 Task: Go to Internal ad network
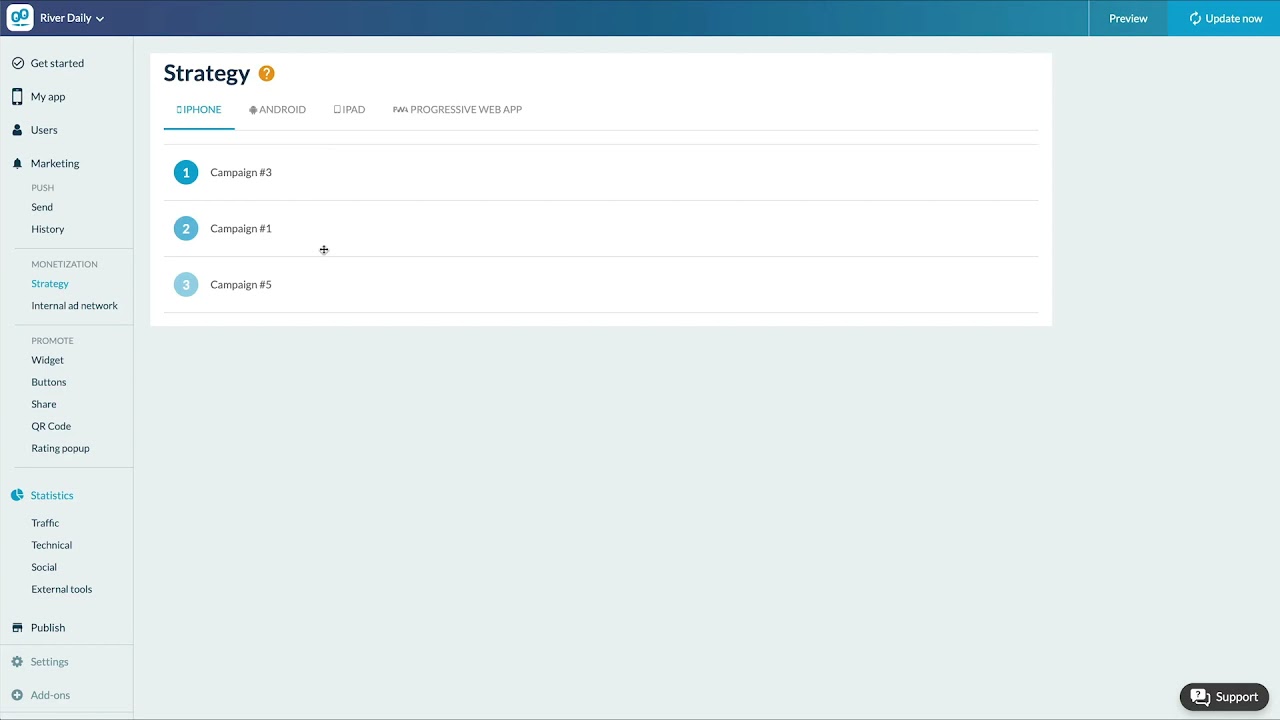tap(74, 306)
